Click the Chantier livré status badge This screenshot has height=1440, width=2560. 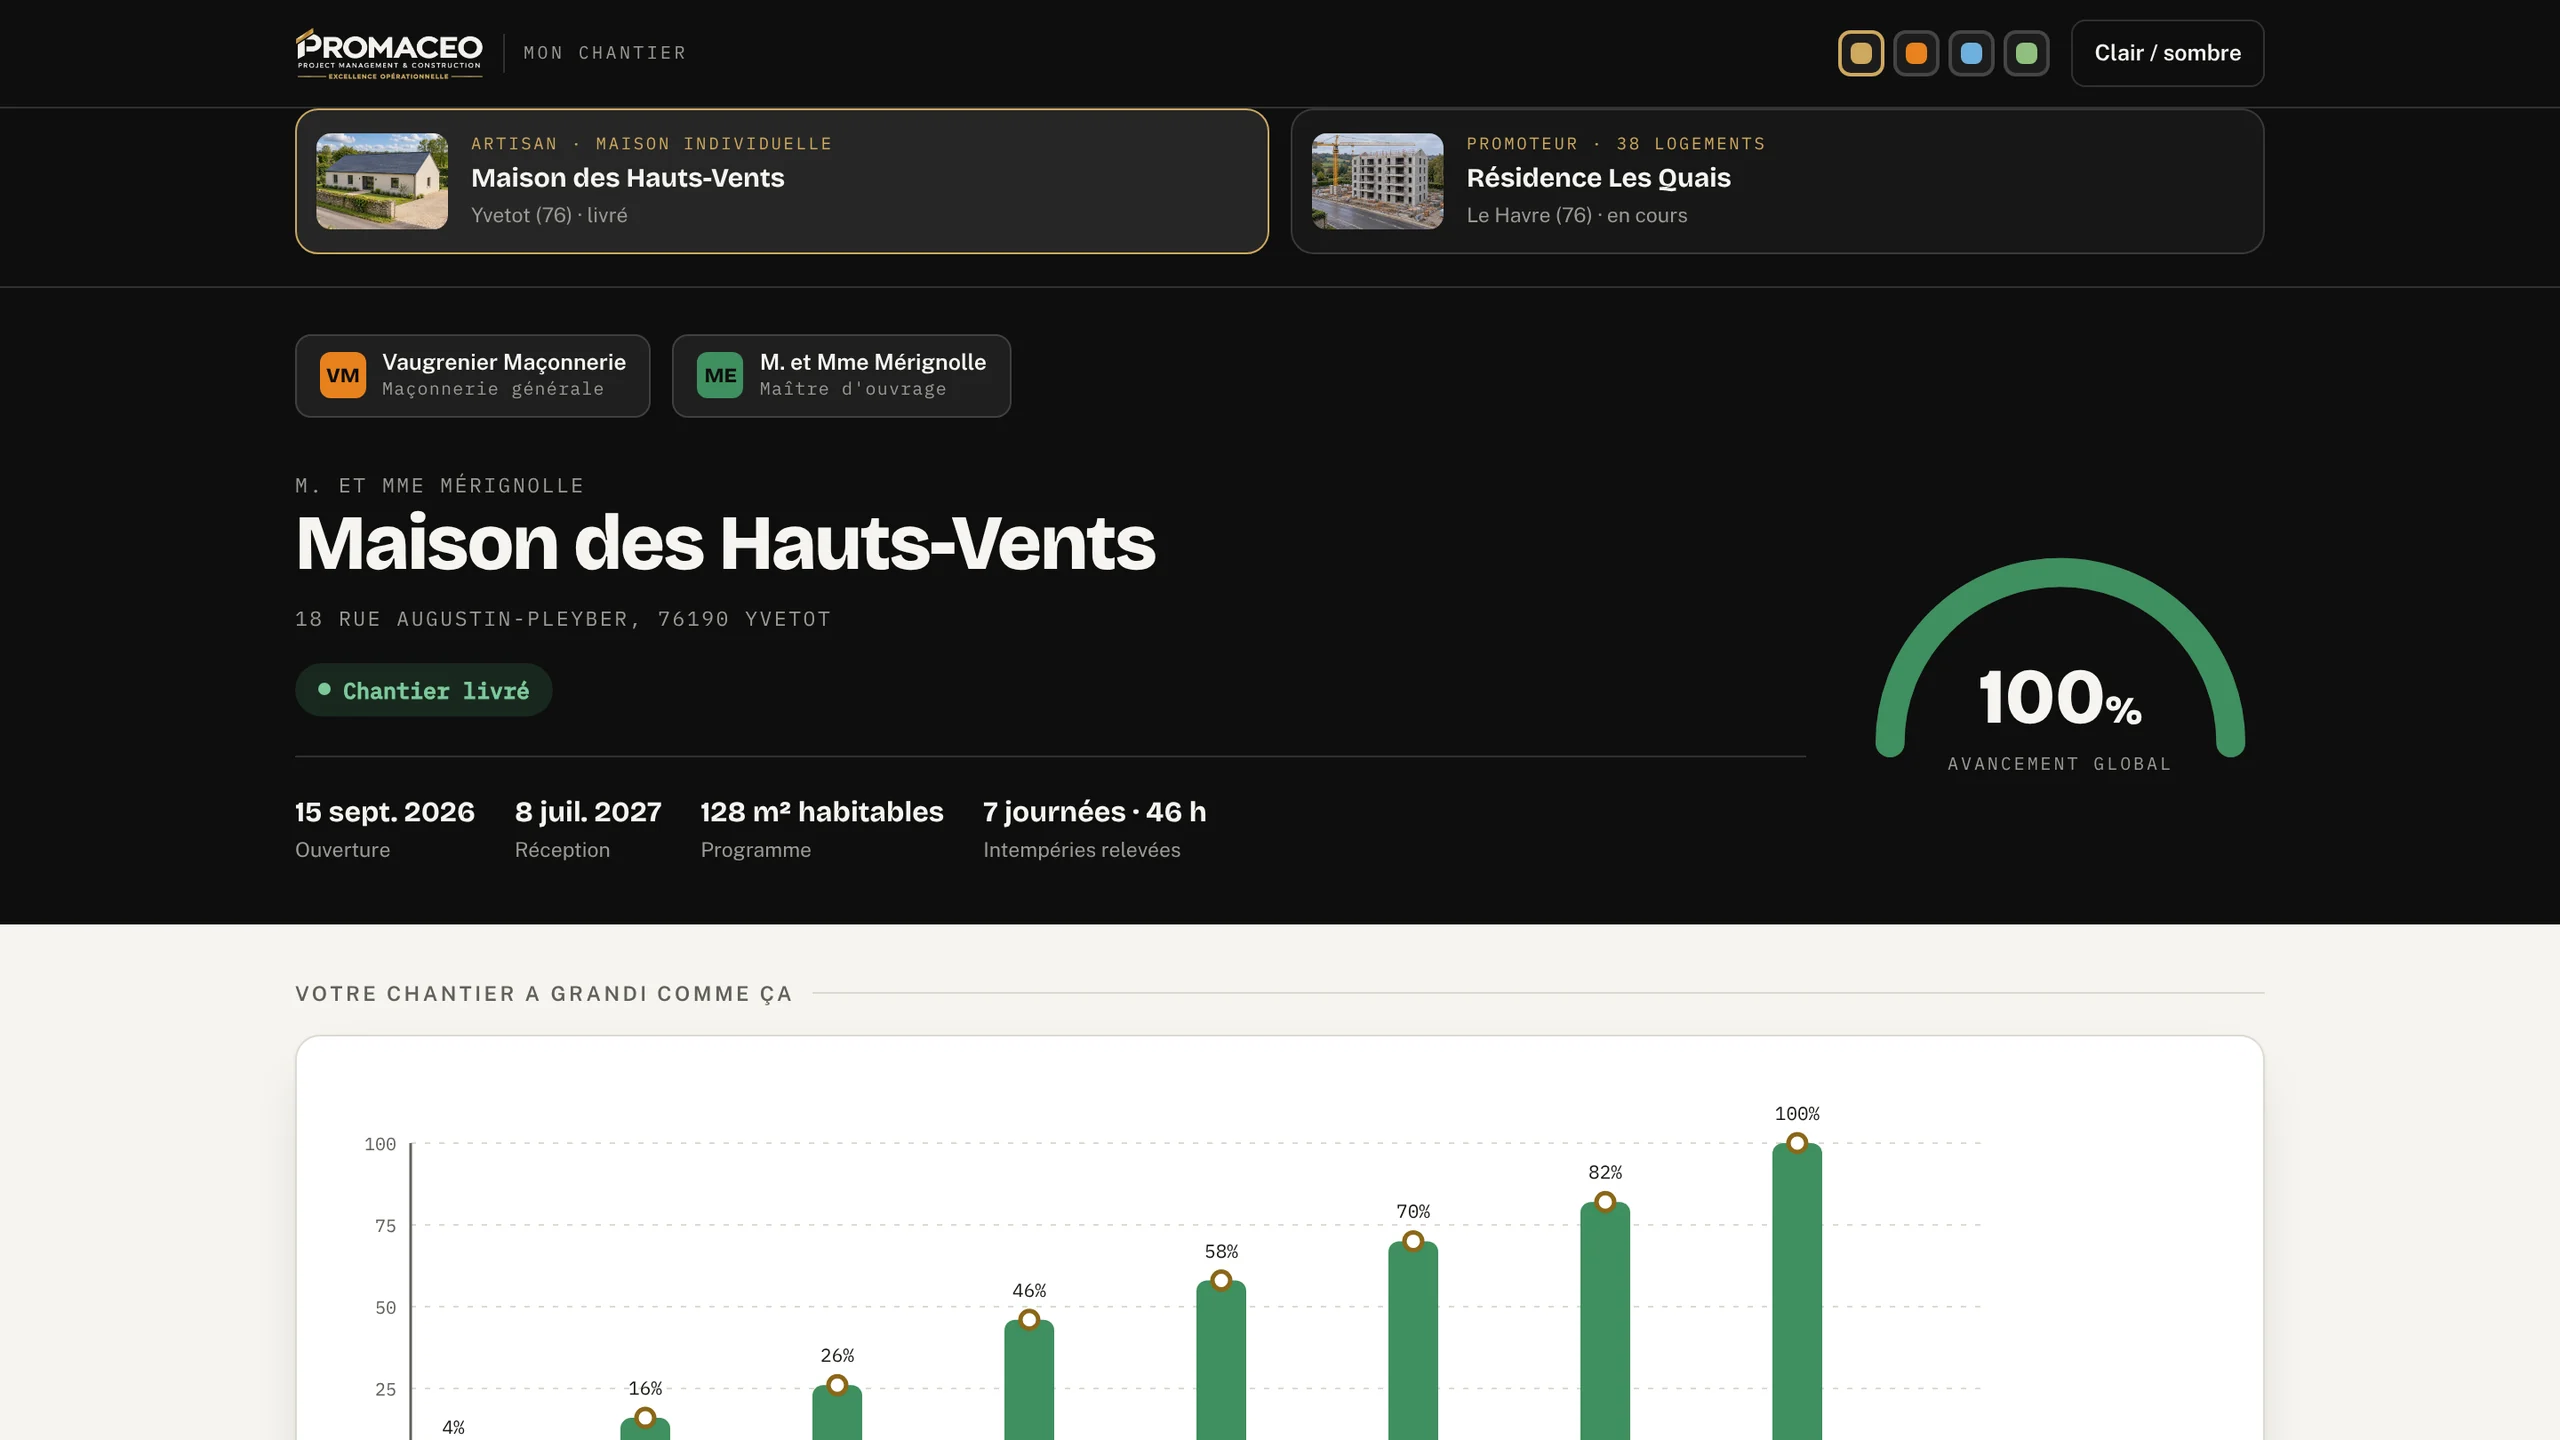423,690
